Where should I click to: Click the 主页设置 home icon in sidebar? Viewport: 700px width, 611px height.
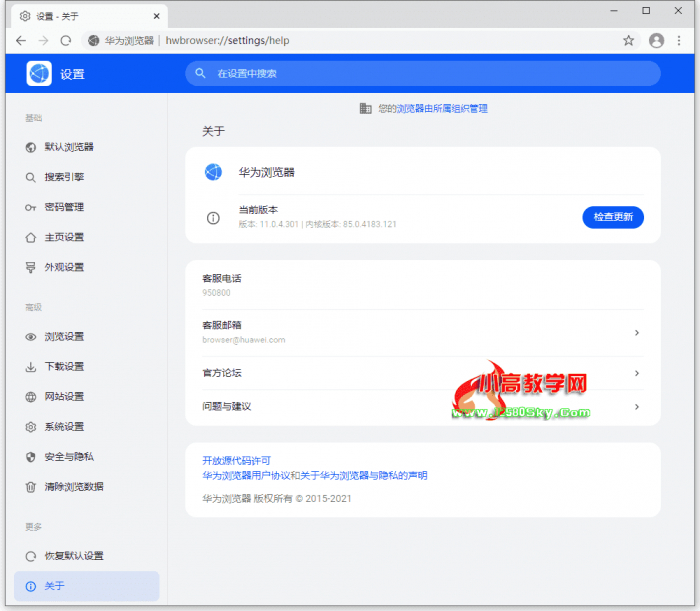[30, 237]
